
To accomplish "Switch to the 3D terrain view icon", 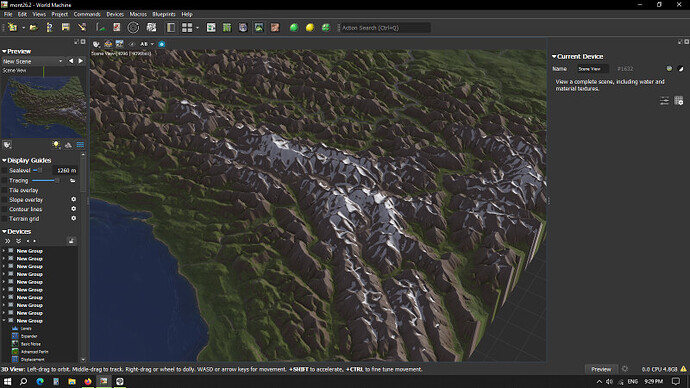I will (259, 27).
